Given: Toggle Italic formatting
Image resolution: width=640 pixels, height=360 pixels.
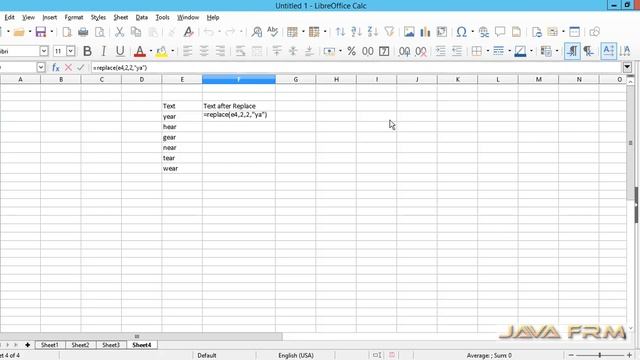Looking at the screenshot, I should pos(104,51).
